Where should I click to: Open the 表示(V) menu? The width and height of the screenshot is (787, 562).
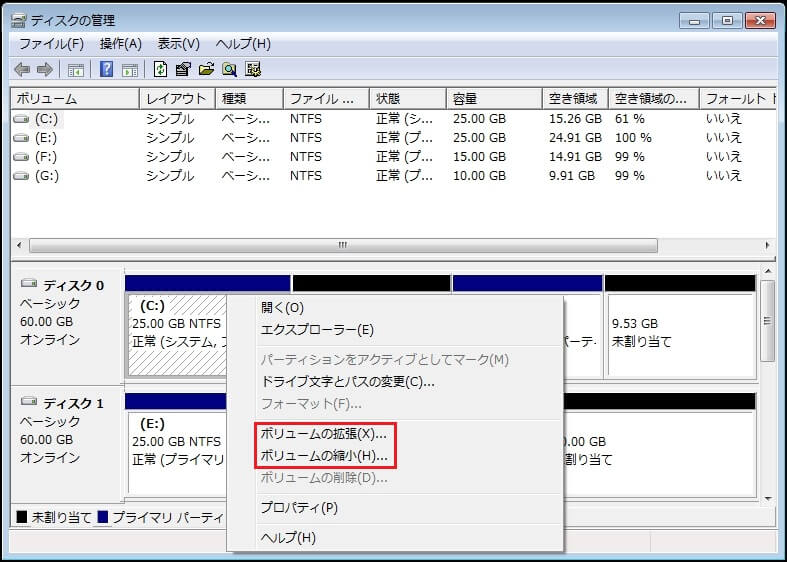tap(179, 44)
